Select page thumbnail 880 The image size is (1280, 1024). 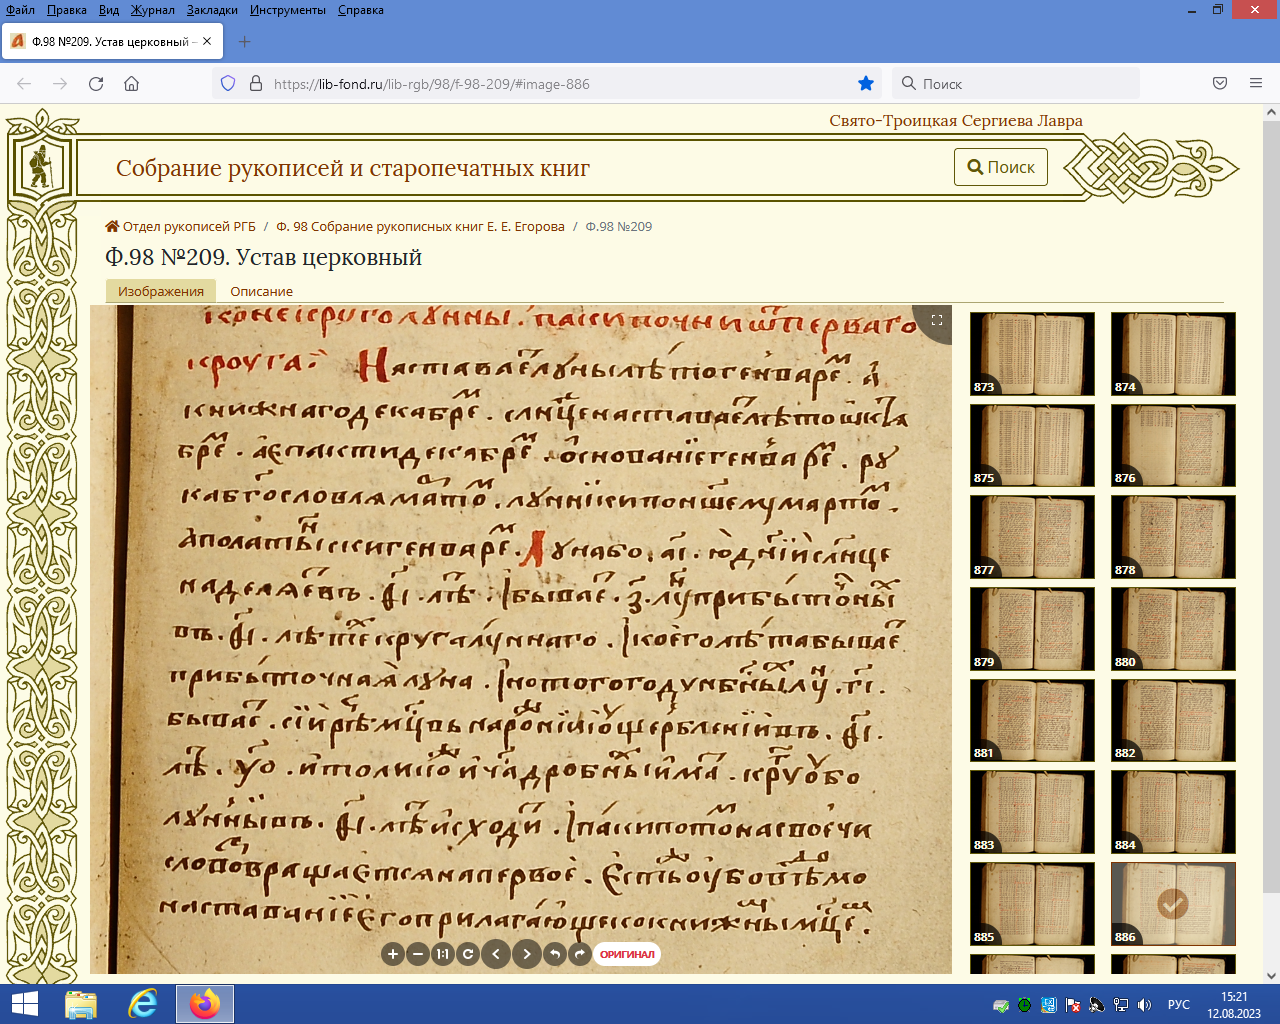[x=1173, y=628]
